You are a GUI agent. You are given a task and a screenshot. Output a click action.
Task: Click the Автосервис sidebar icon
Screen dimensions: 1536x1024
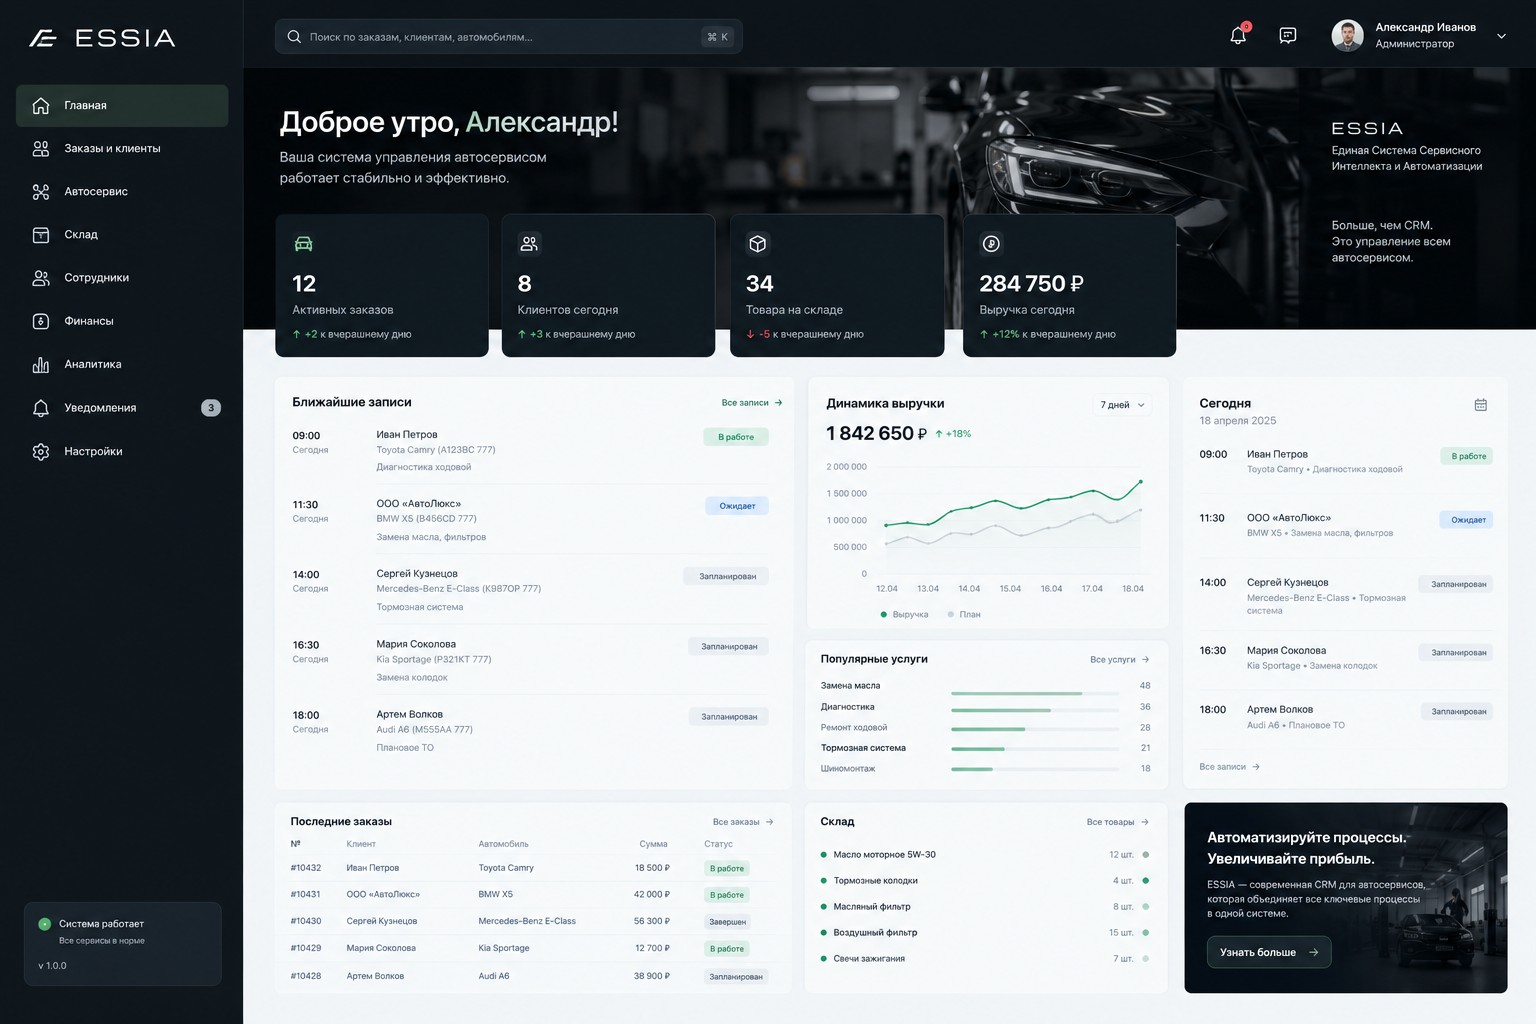click(x=41, y=191)
